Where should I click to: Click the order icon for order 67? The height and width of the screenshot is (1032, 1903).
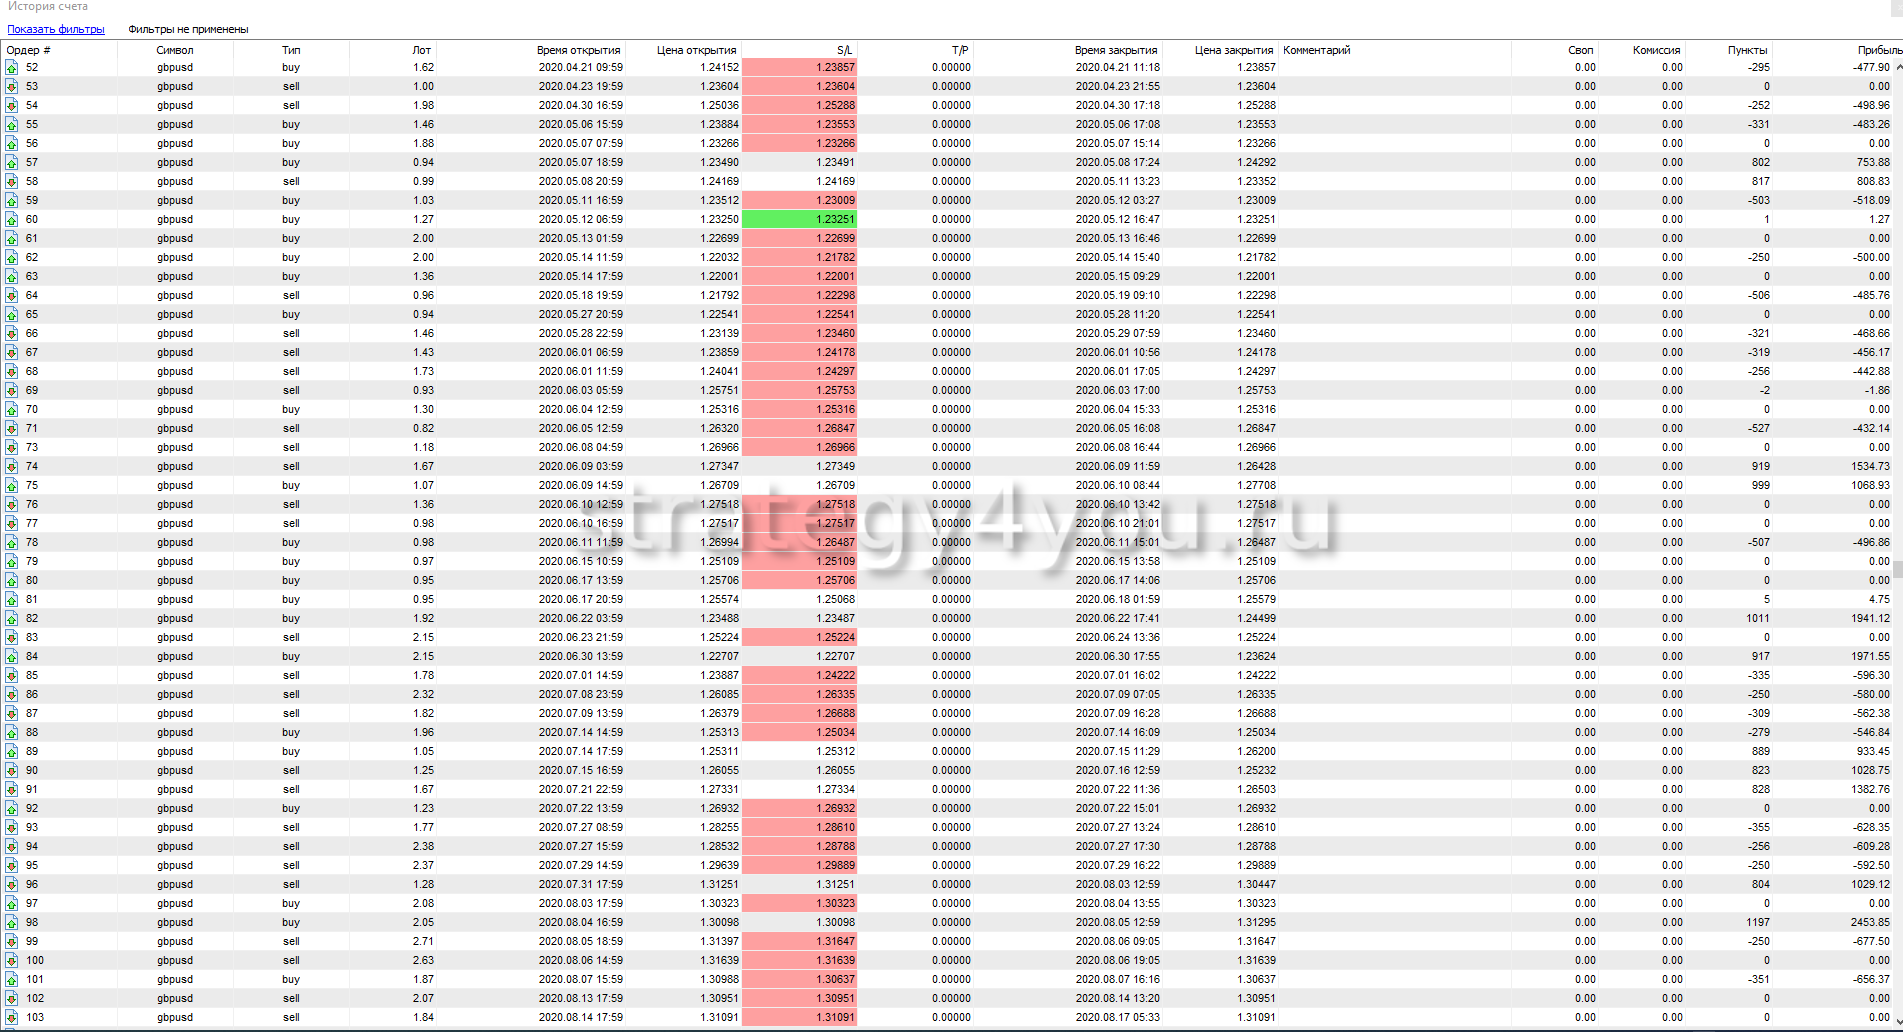coord(12,353)
